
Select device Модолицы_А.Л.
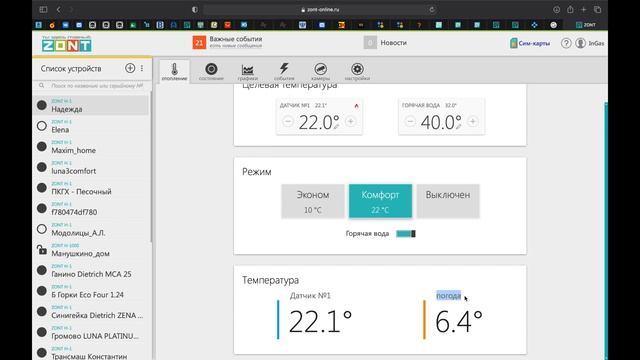91,229
